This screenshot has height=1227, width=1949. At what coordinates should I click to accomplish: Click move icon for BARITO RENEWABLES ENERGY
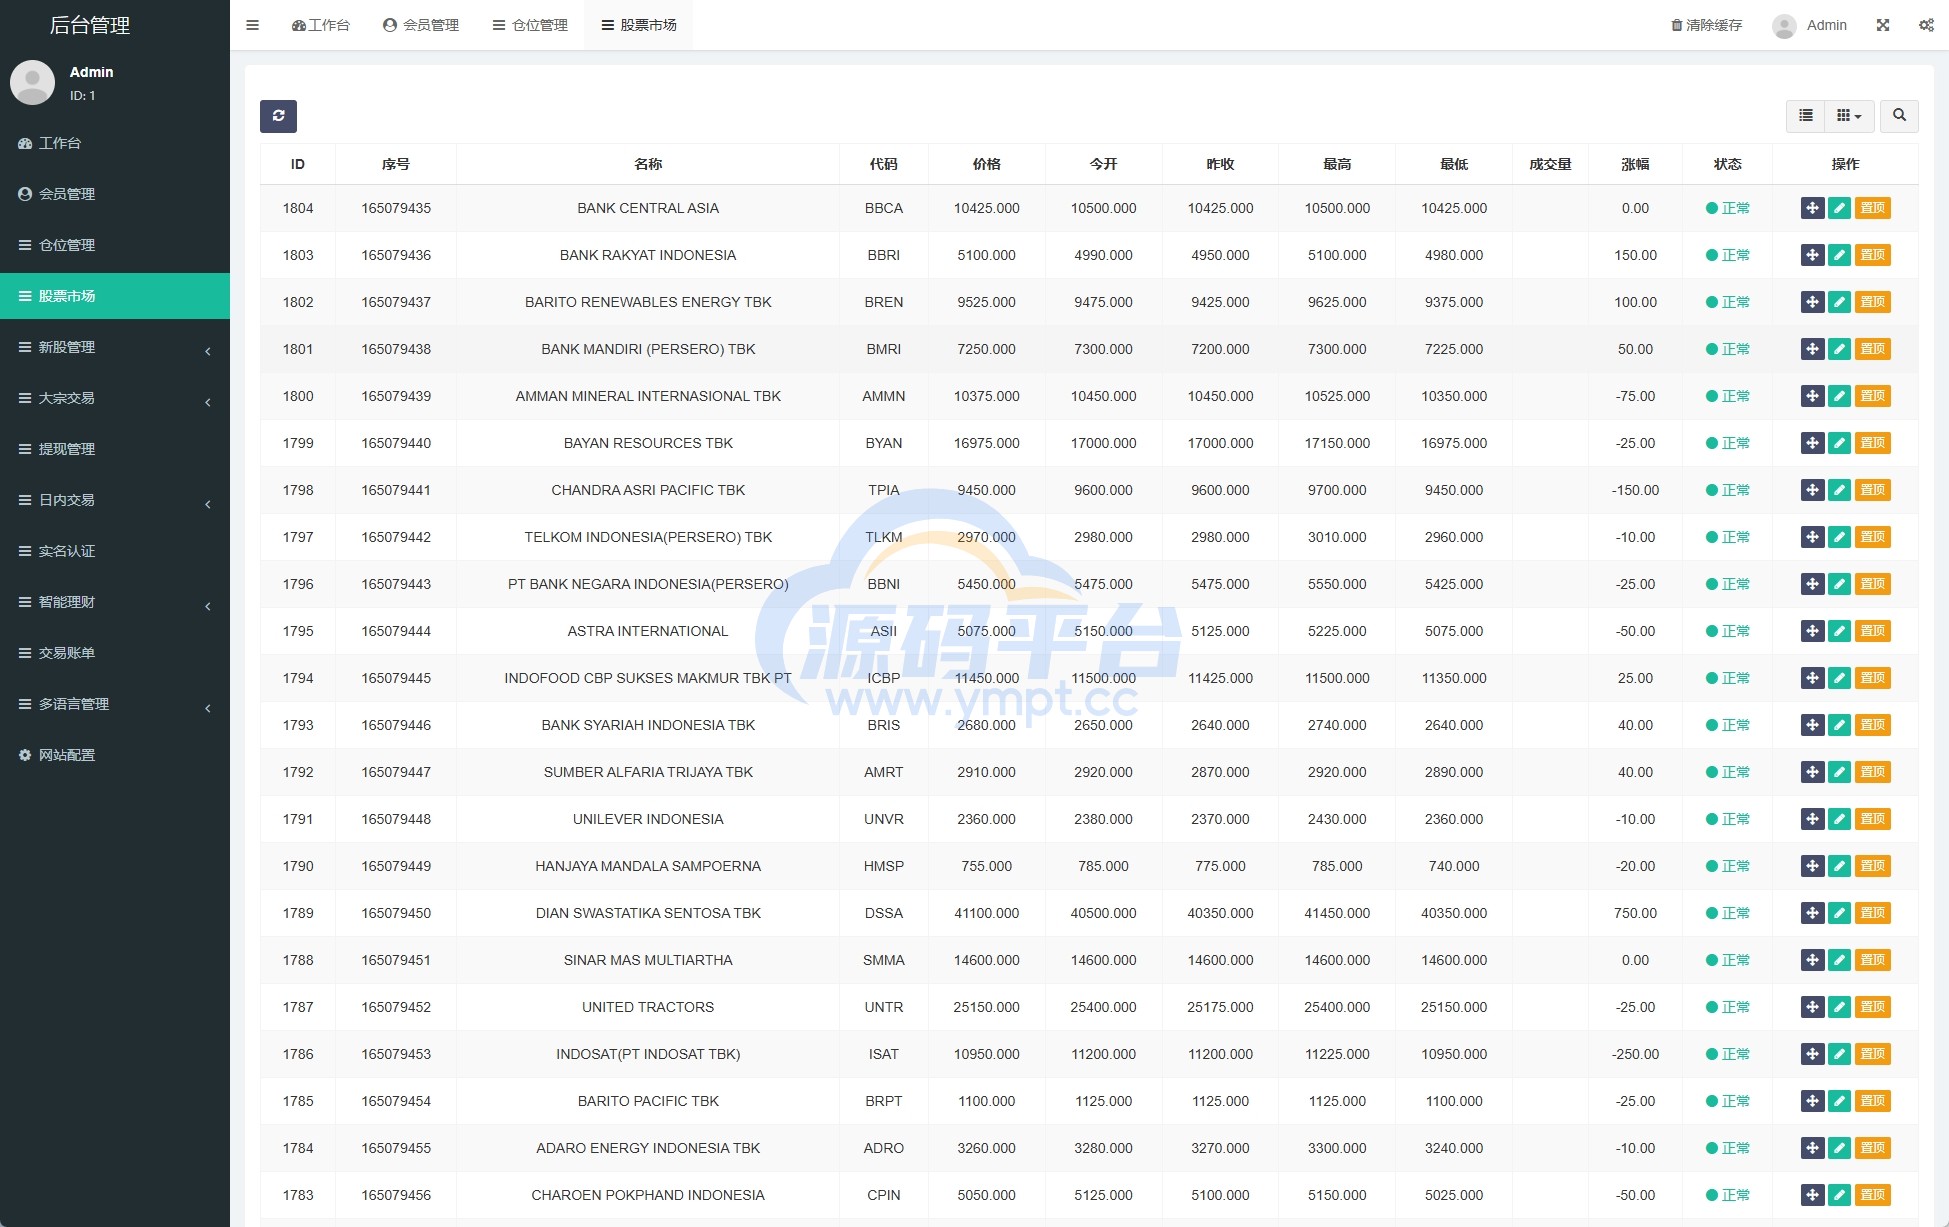[1812, 302]
